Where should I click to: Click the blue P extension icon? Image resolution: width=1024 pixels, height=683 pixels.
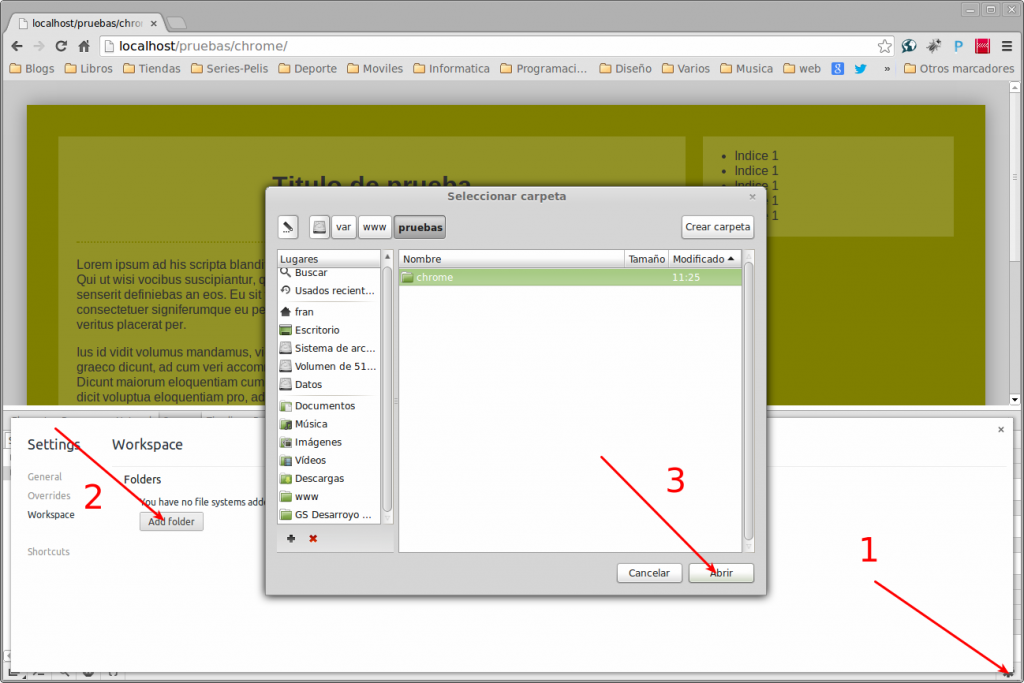(x=958, y=46)
